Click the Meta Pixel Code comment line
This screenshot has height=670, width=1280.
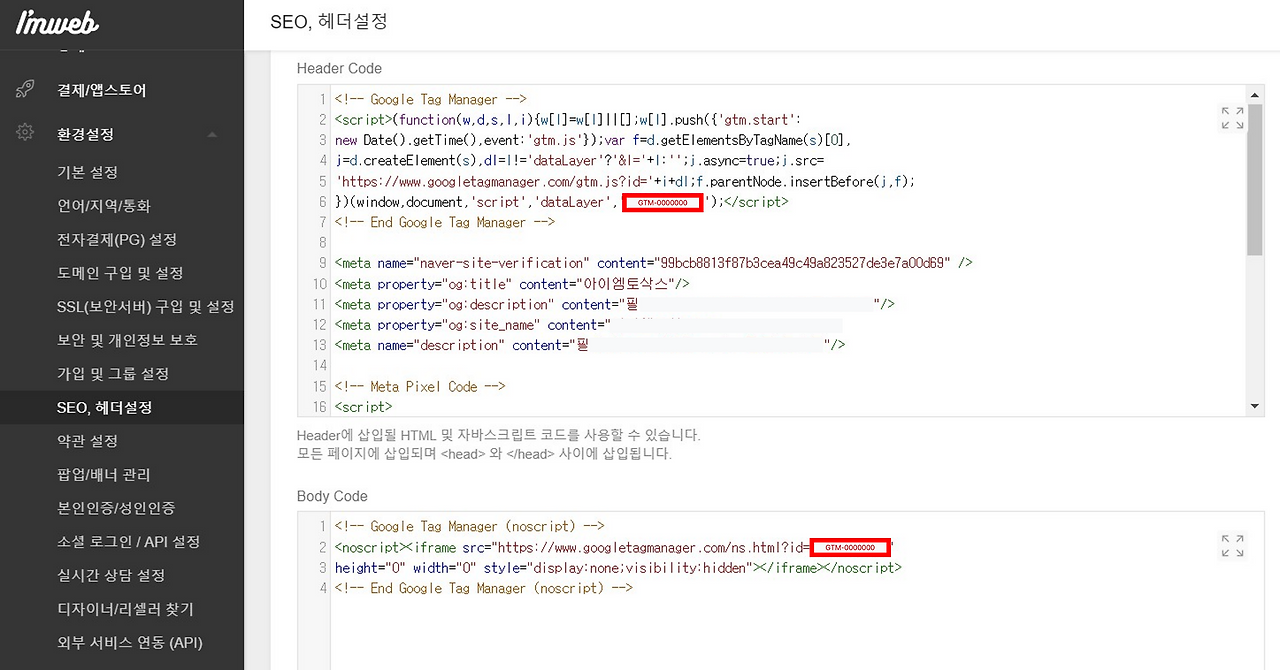(420, 386)
